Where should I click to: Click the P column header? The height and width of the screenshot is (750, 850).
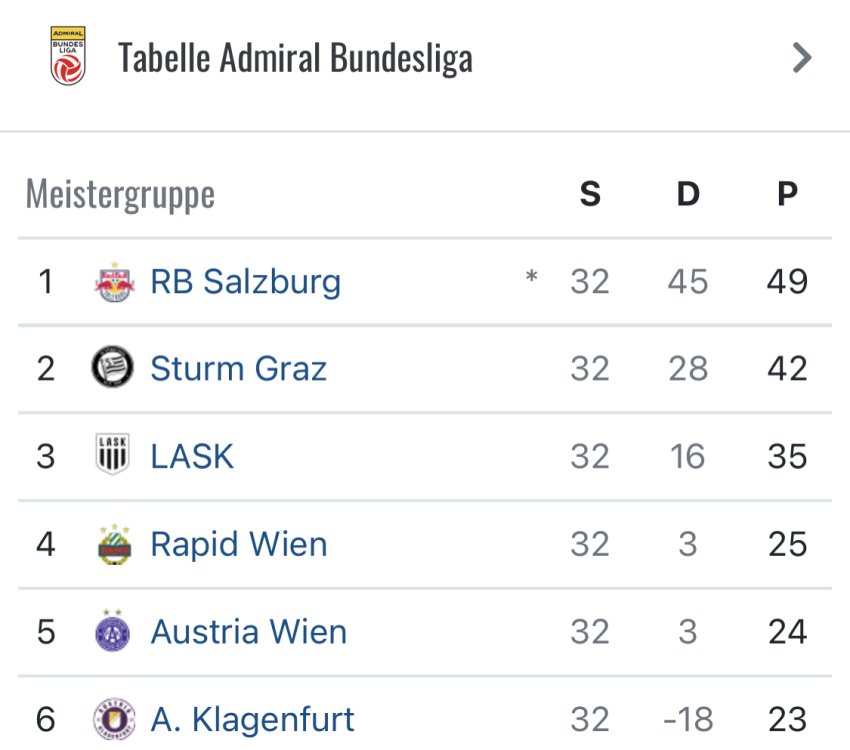[787, 194]
